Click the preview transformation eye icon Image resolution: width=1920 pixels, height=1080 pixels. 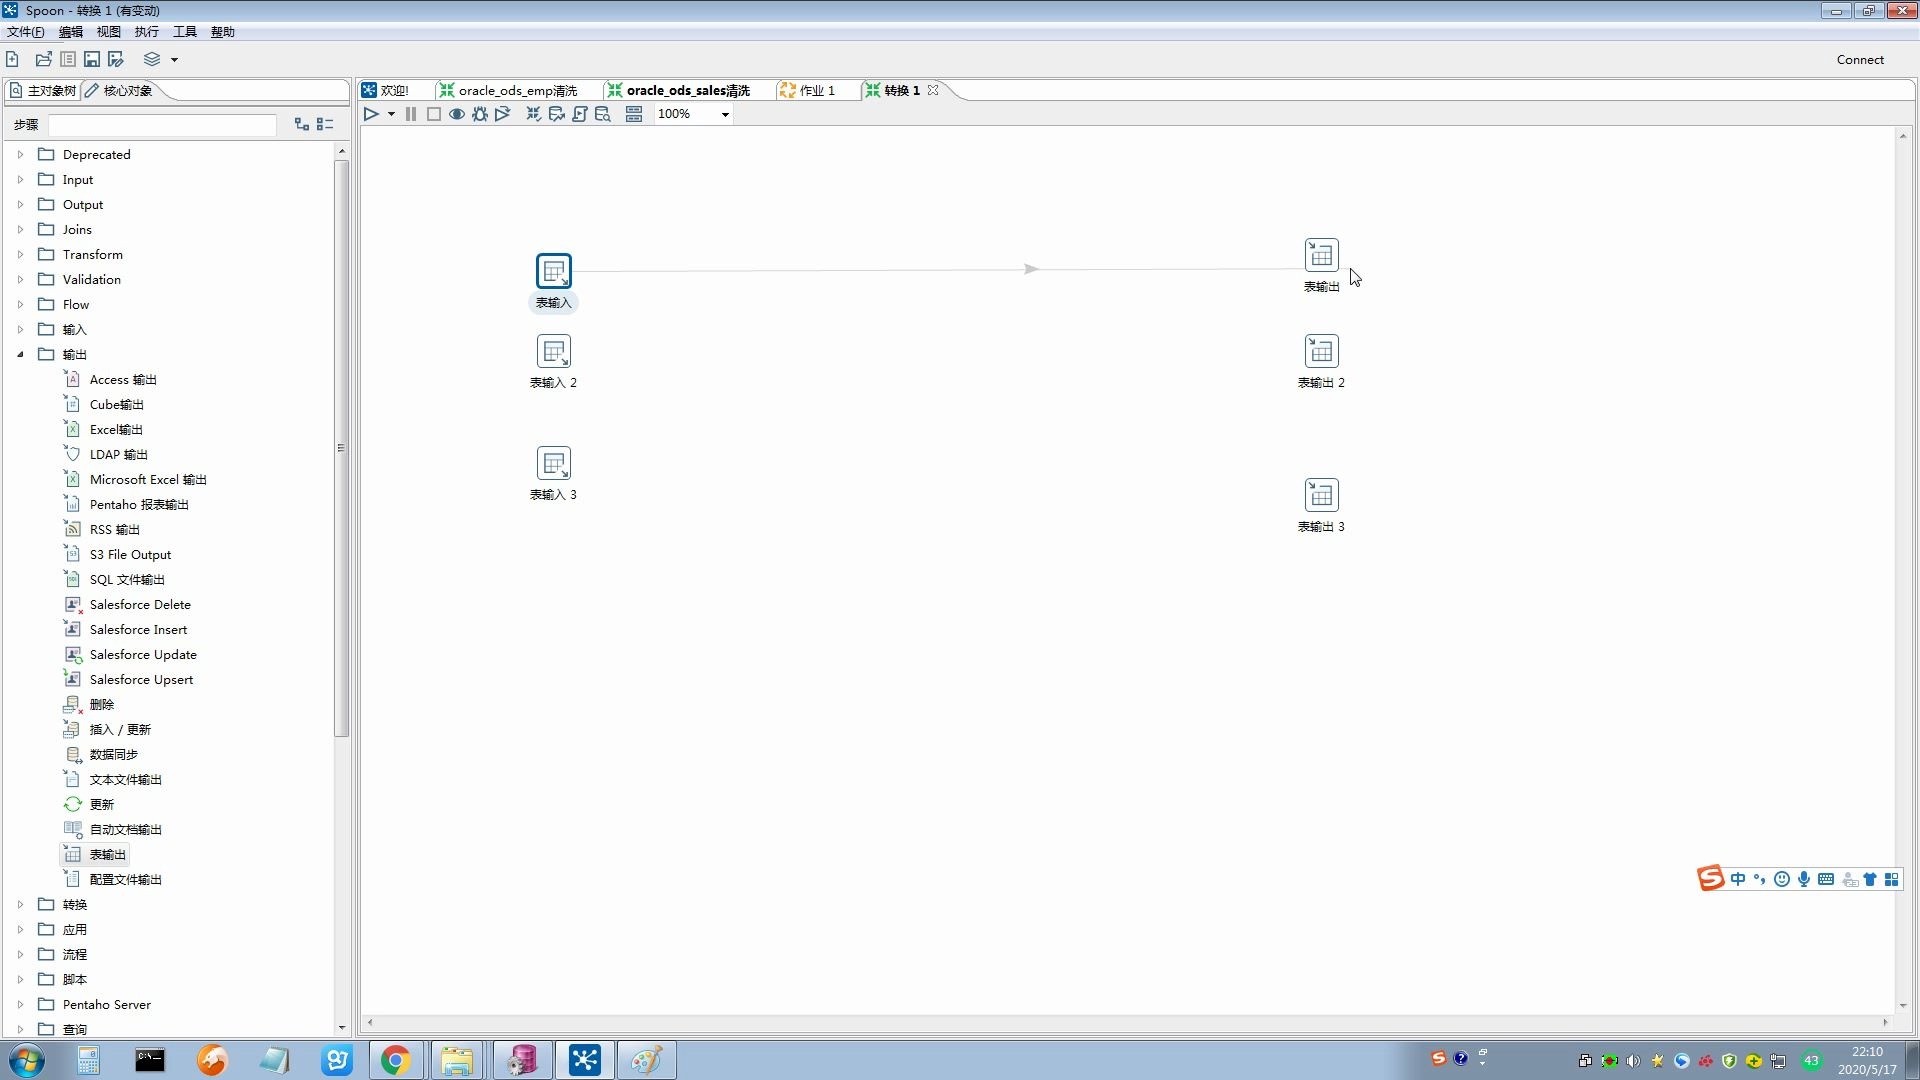(x=457, y=114)
